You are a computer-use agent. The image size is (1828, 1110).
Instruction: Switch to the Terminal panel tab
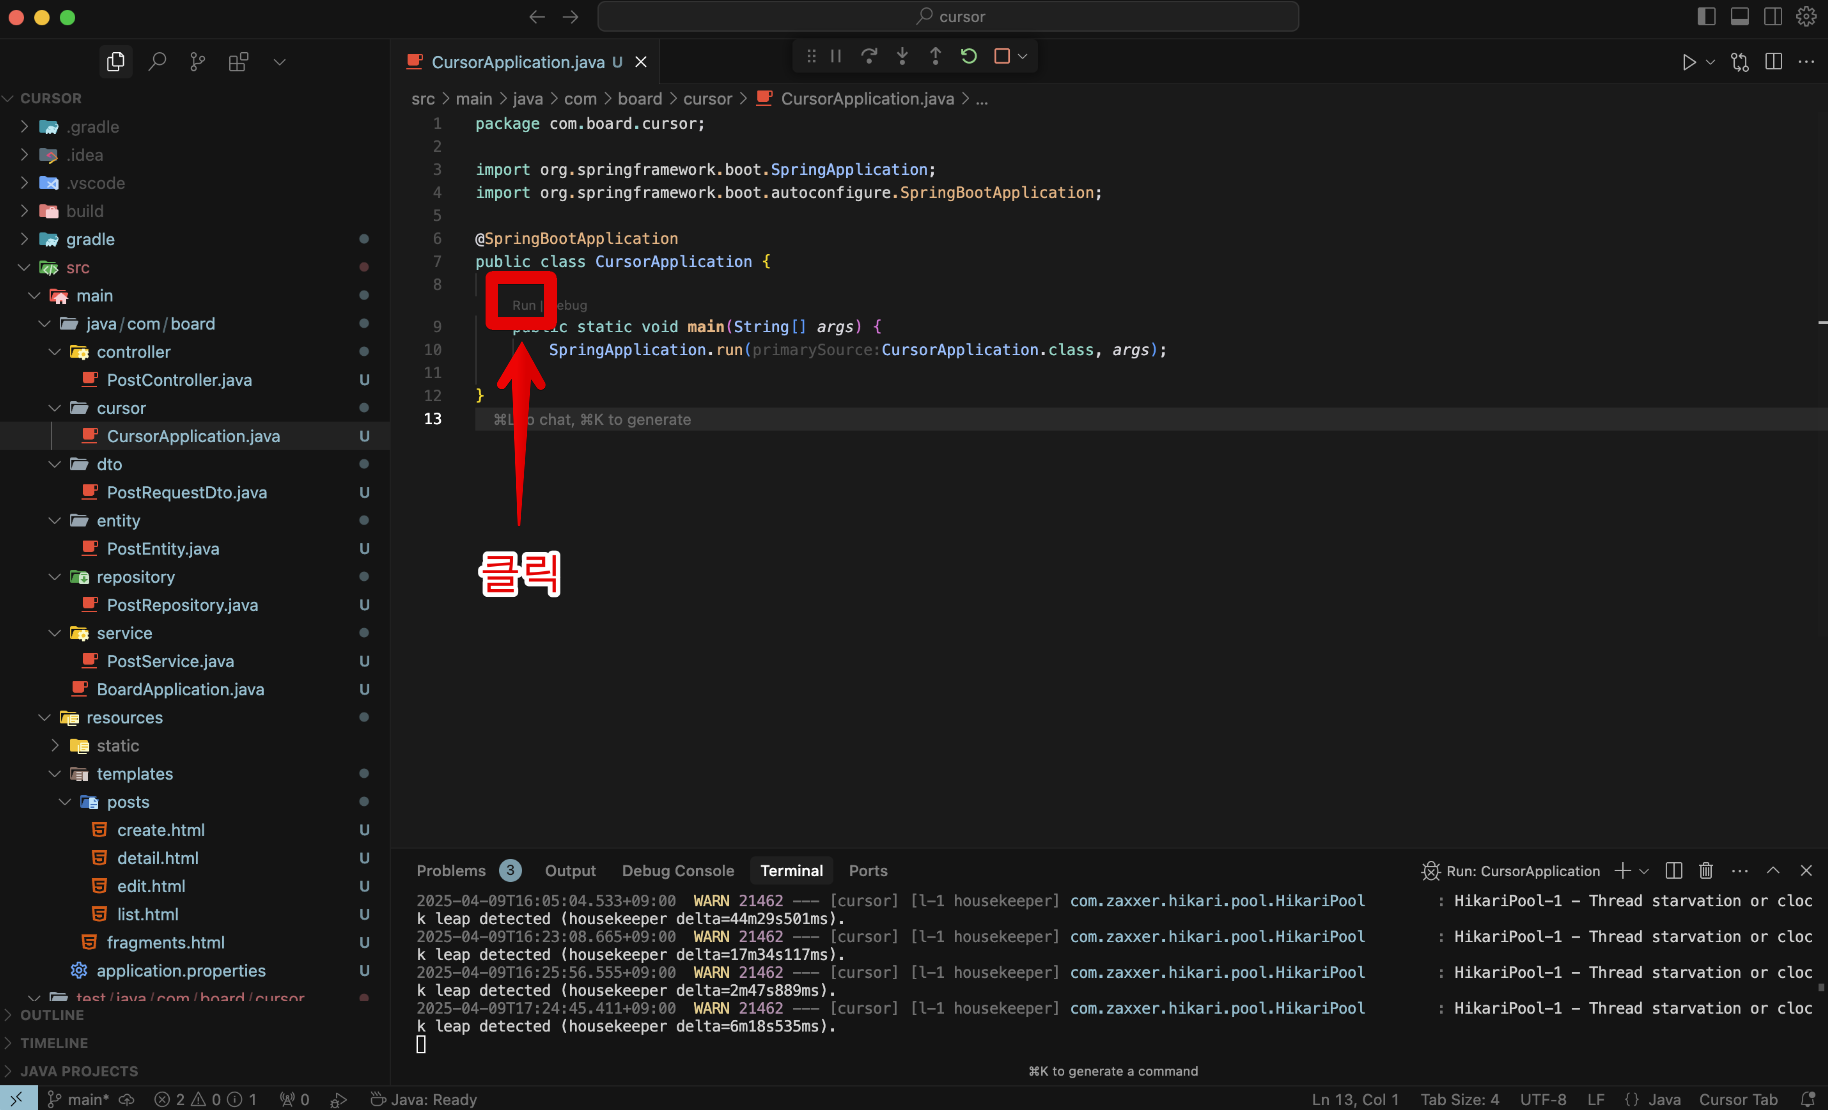791,871
